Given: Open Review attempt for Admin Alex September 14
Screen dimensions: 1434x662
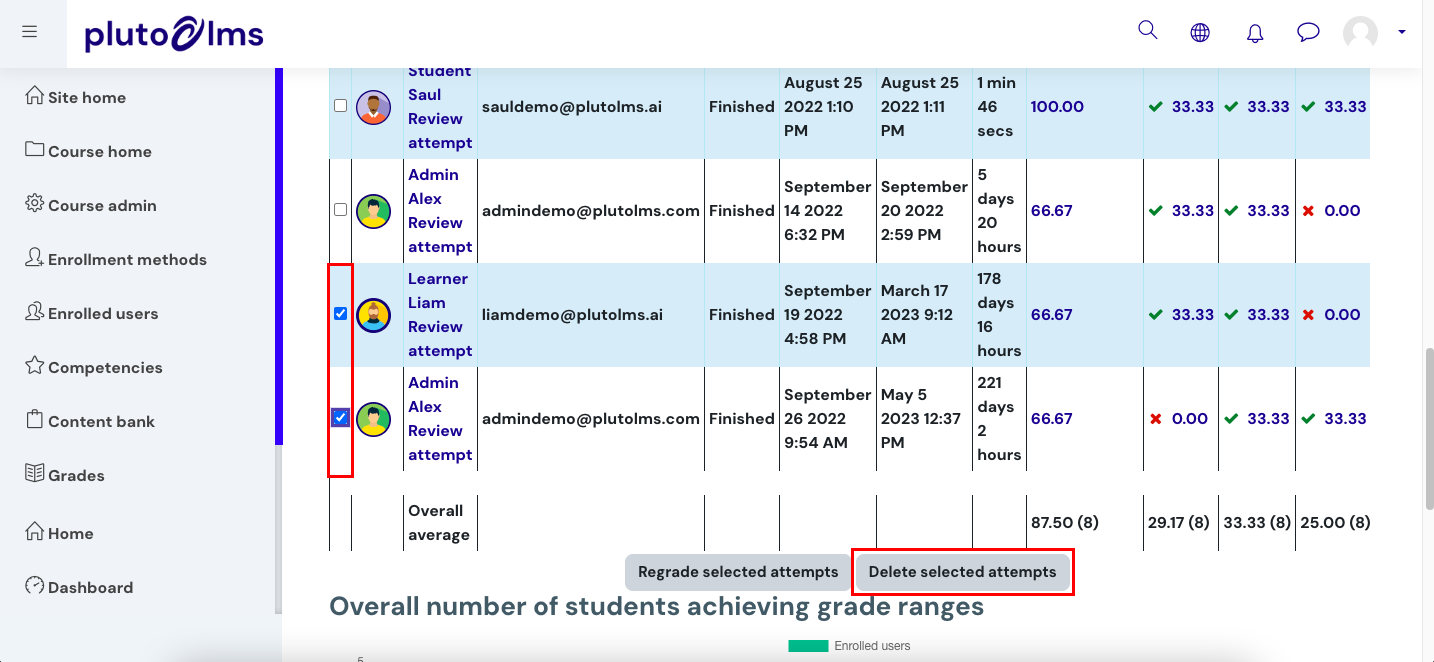Looking at the screenshot, I should click(440, 235).
